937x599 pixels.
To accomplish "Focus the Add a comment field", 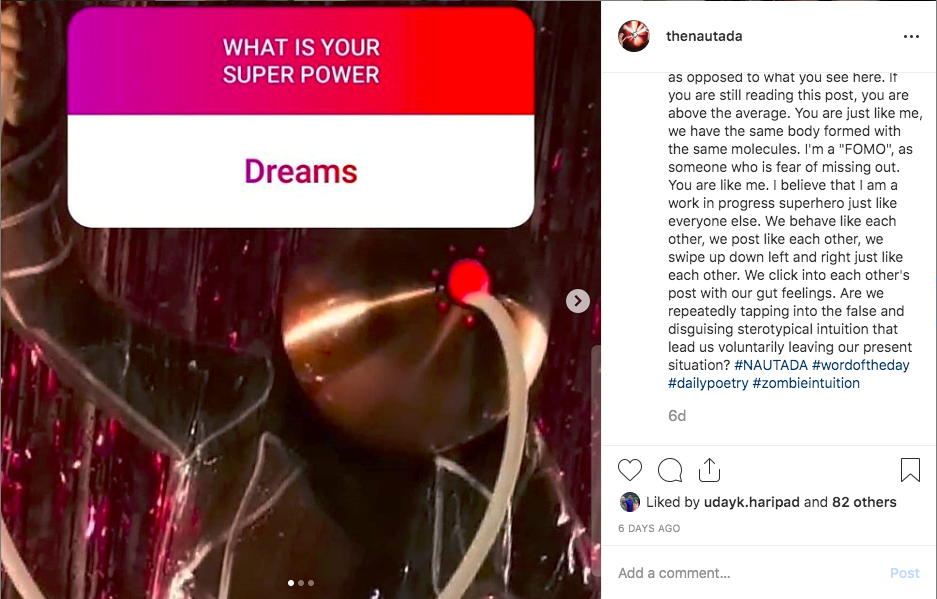I will click(x=747, y=573).
